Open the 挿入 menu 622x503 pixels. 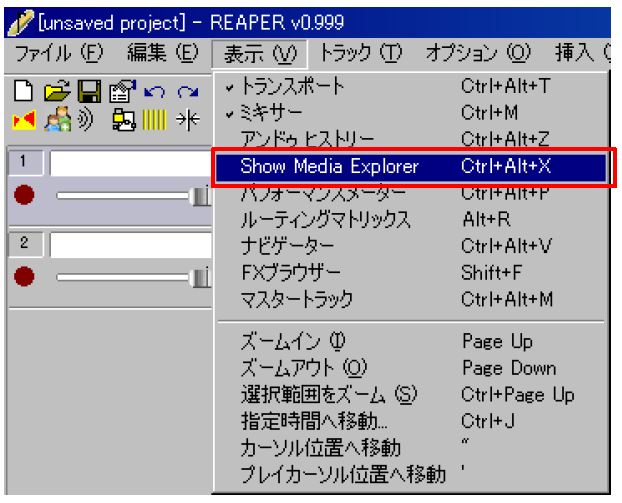(582, 53)
